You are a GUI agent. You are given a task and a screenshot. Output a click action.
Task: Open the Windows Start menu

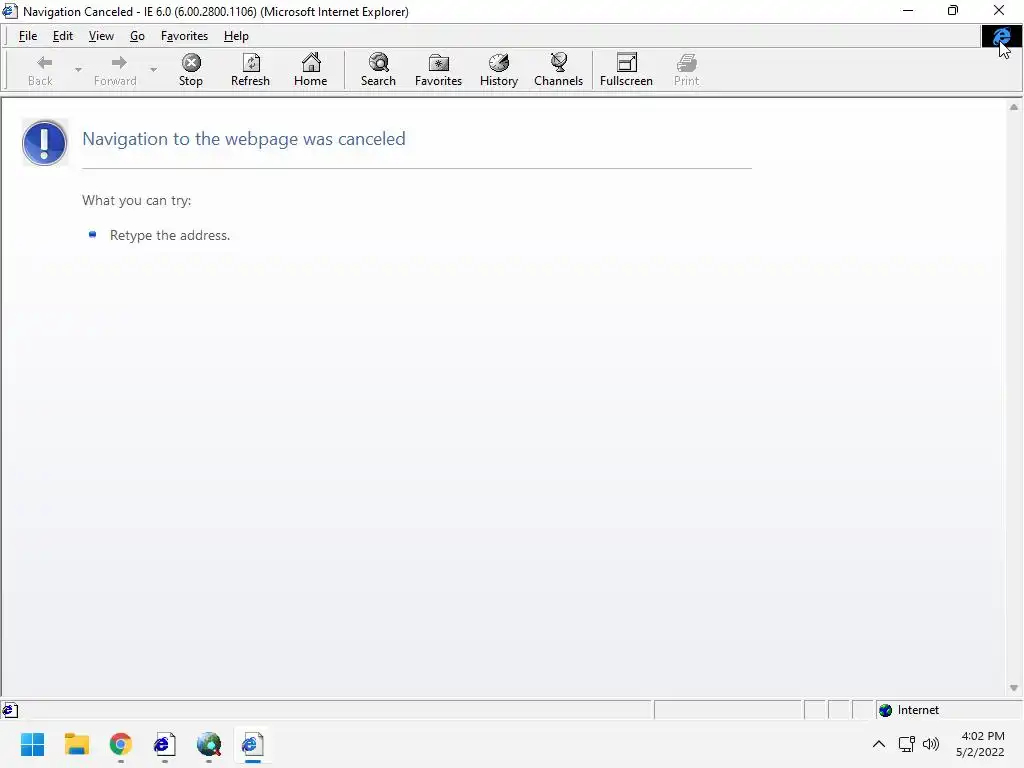[32, 744]
